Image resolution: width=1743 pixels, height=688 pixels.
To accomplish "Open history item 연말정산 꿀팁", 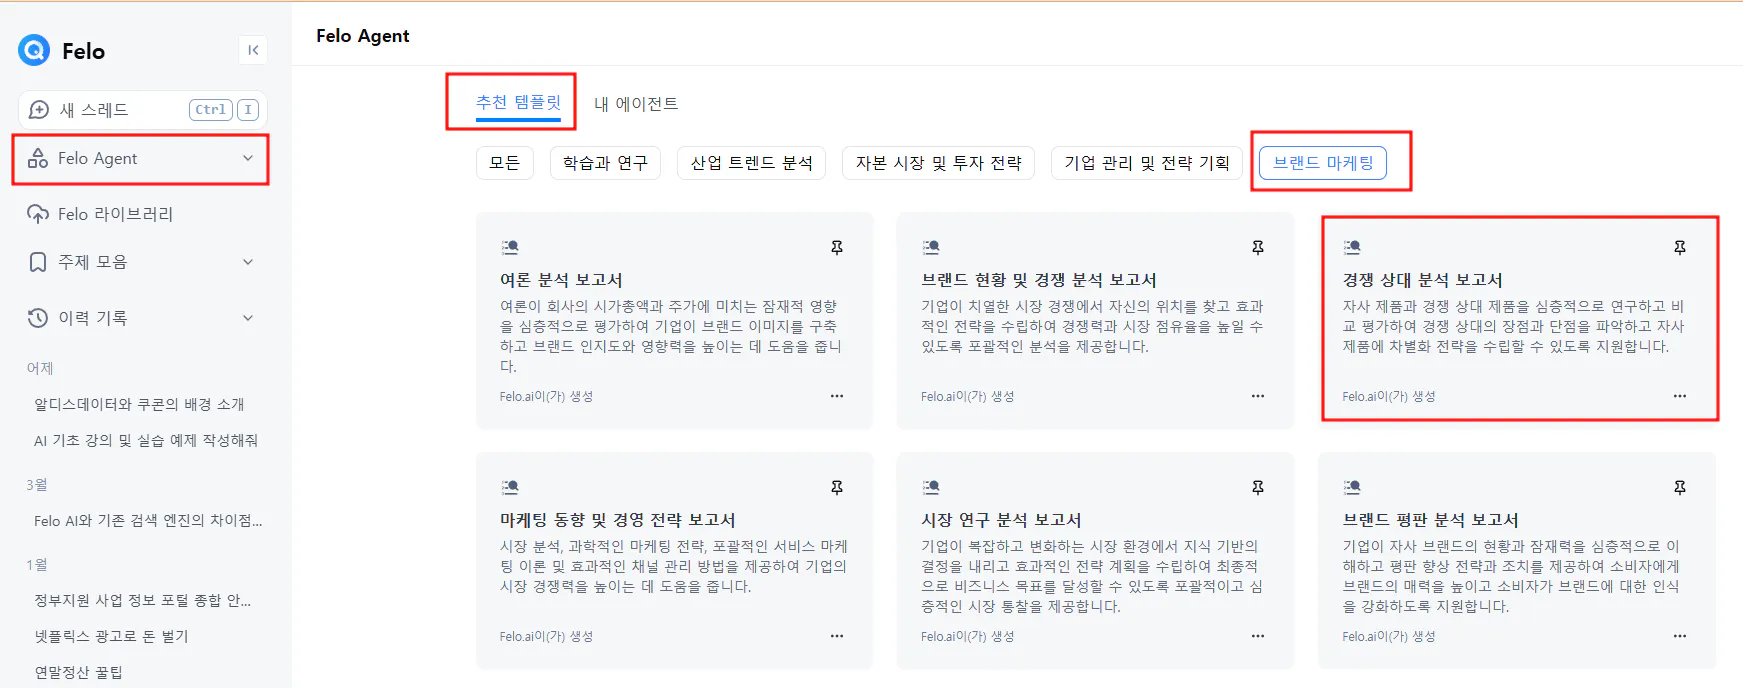I will tap(79, 672).
